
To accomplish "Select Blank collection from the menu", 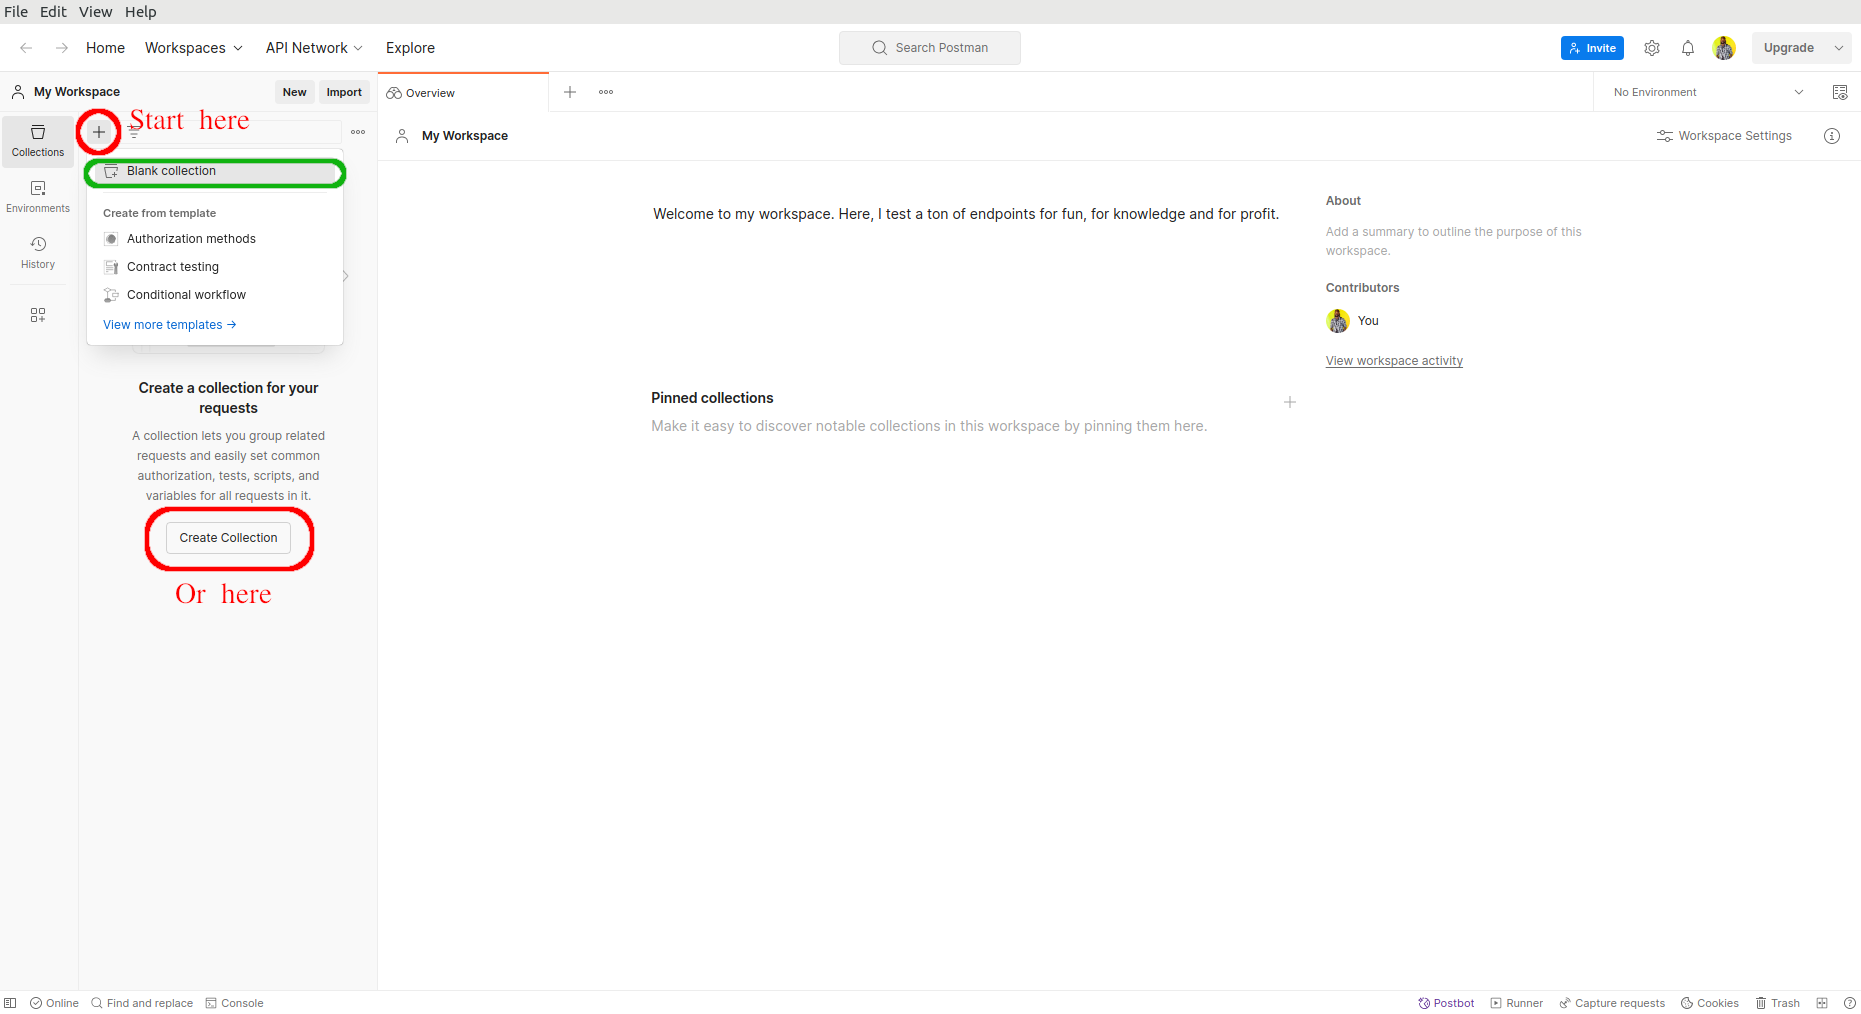I will coord(171,171).
